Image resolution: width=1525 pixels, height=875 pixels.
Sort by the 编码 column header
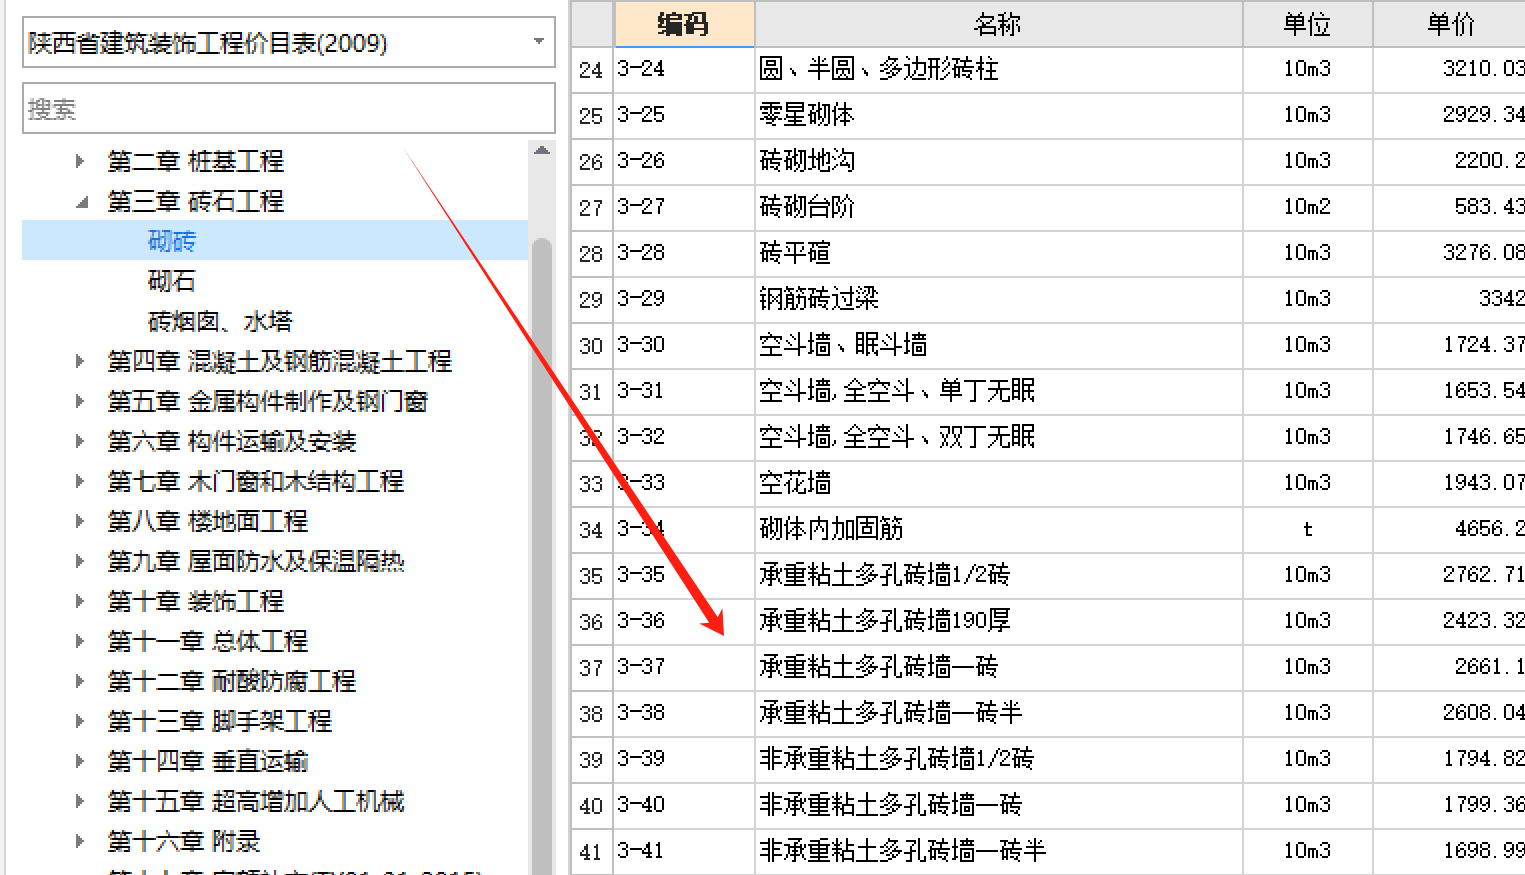pos(684,24)
